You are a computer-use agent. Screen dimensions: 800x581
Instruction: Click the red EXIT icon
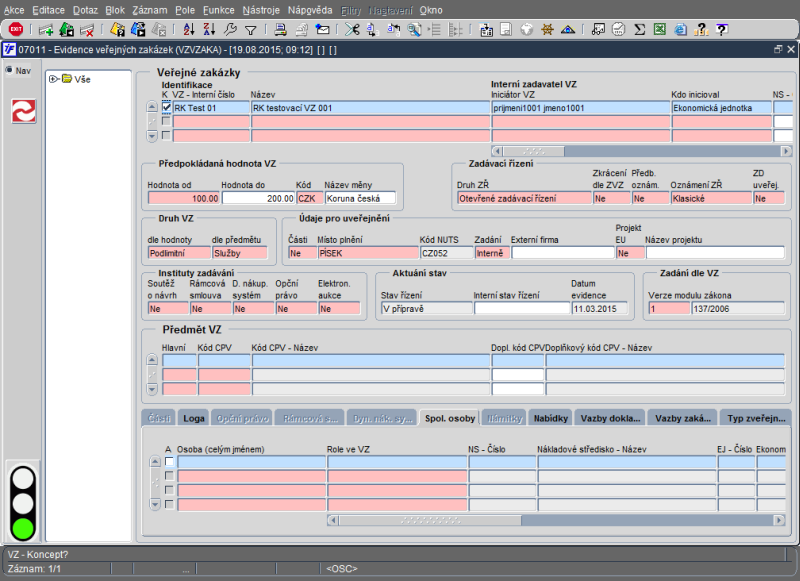(16, 29)
